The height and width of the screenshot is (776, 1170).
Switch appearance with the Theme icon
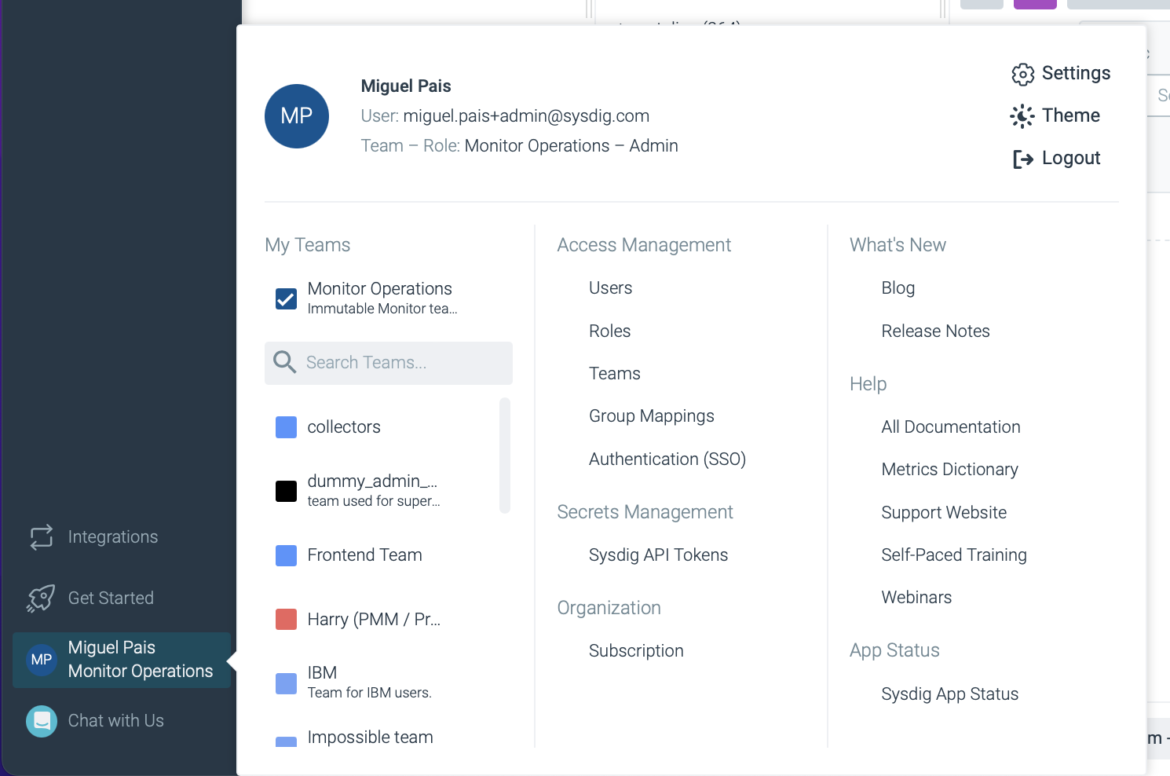click(x=1021, y=115)
